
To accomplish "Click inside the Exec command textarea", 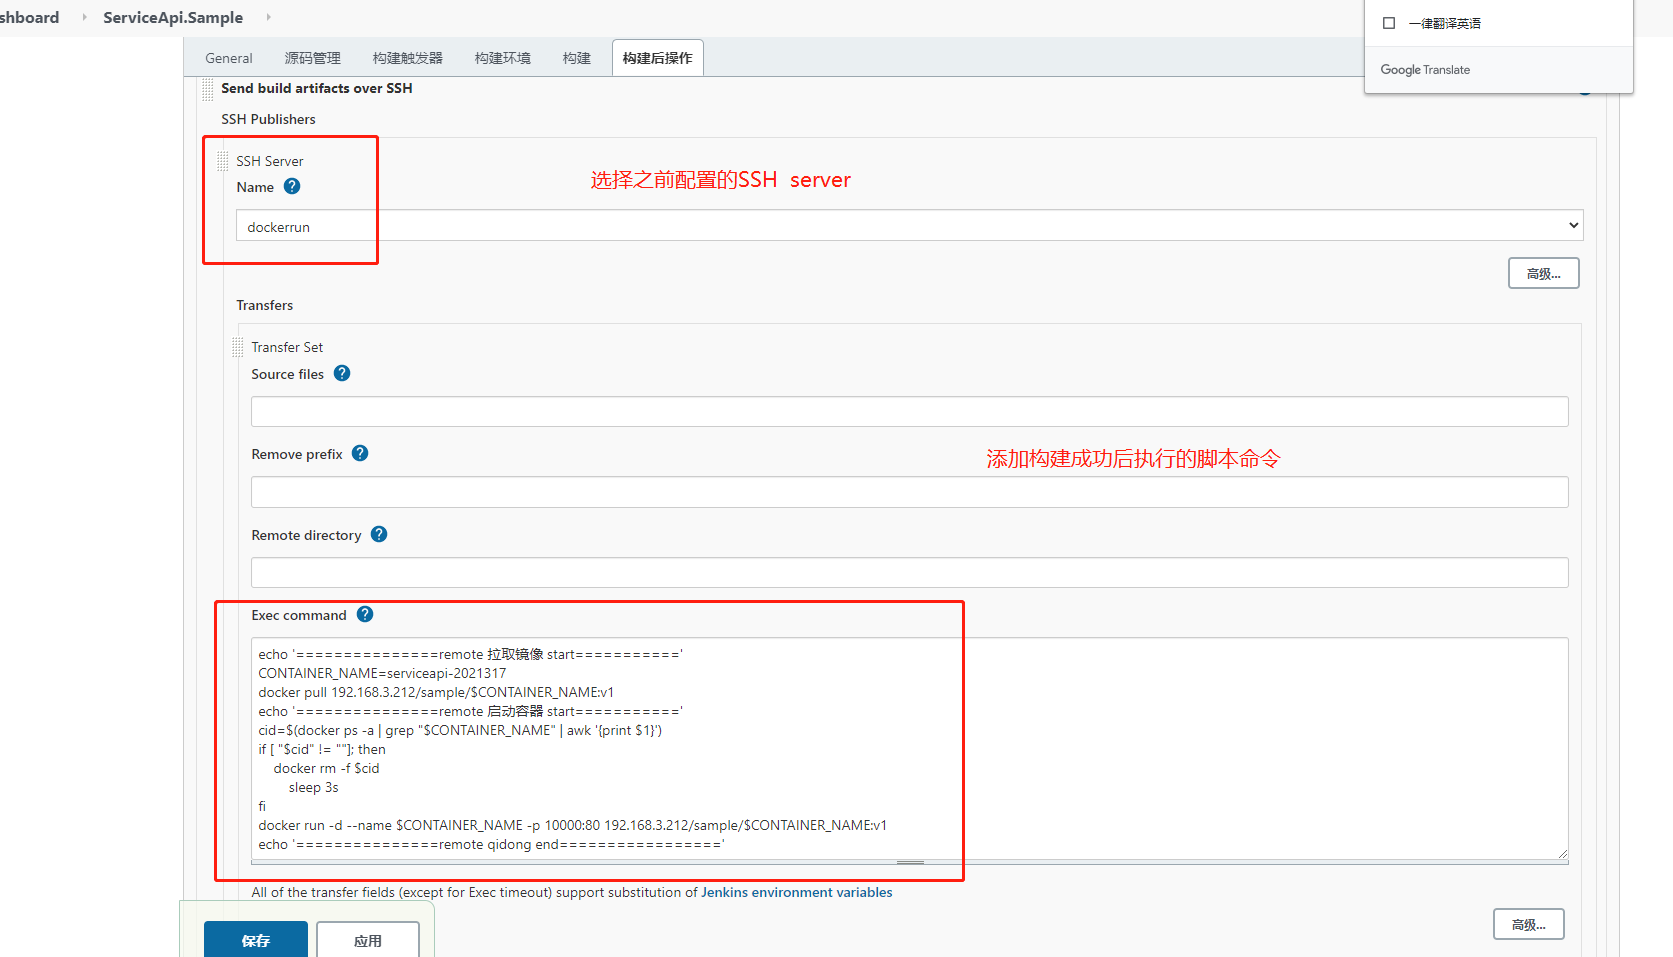I will [x=909, y=748].
